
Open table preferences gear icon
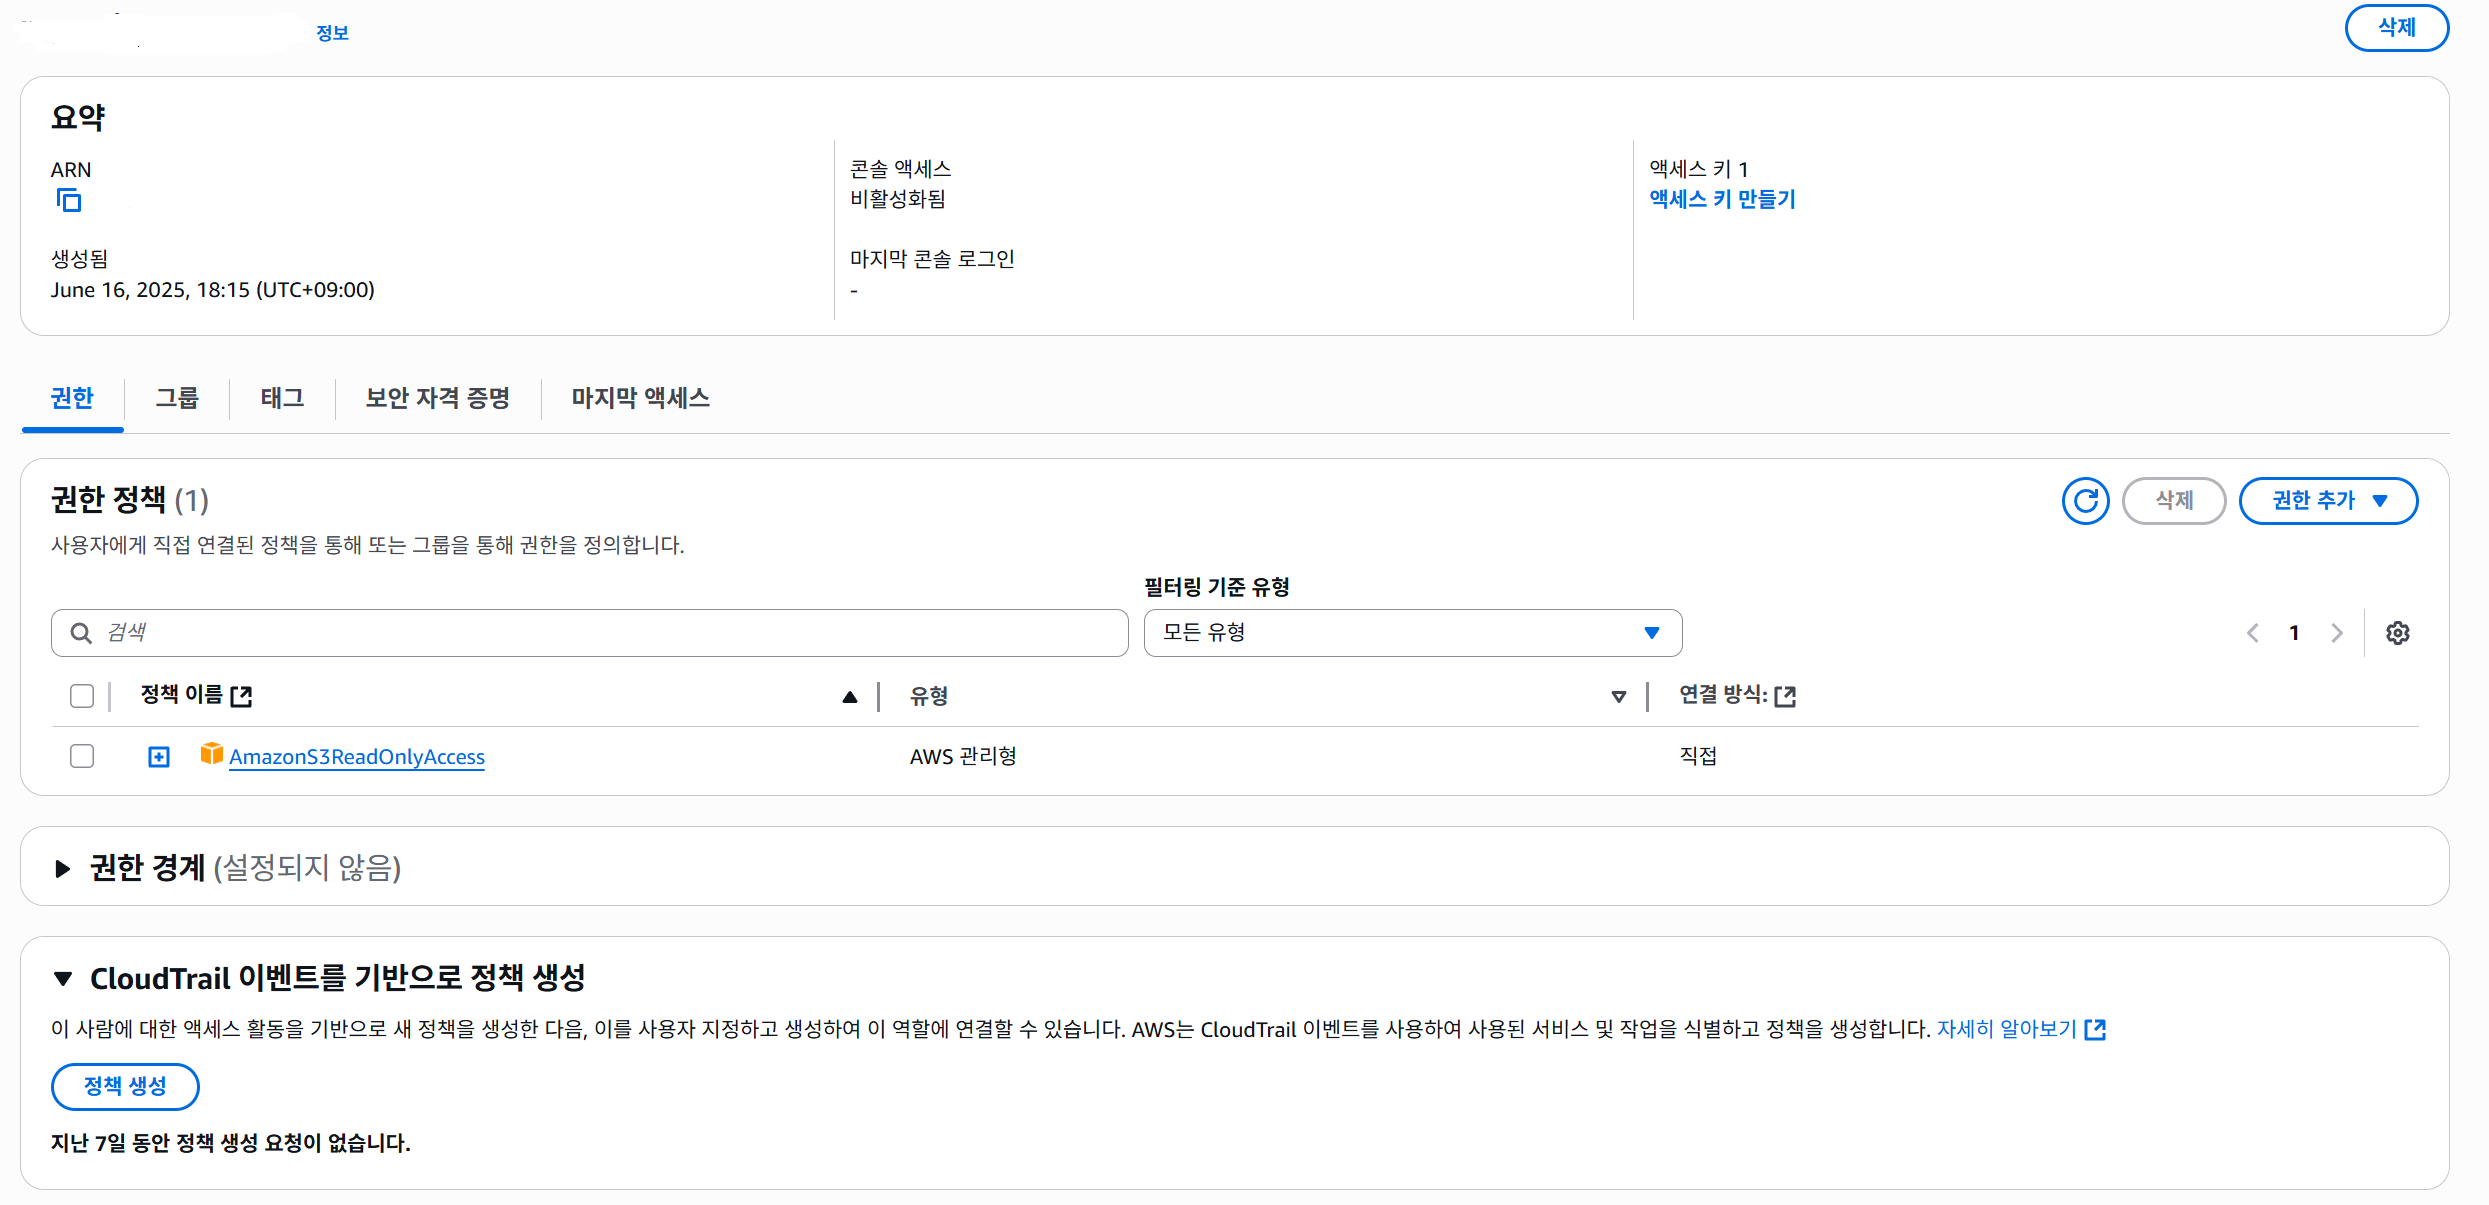(2397, 633)
